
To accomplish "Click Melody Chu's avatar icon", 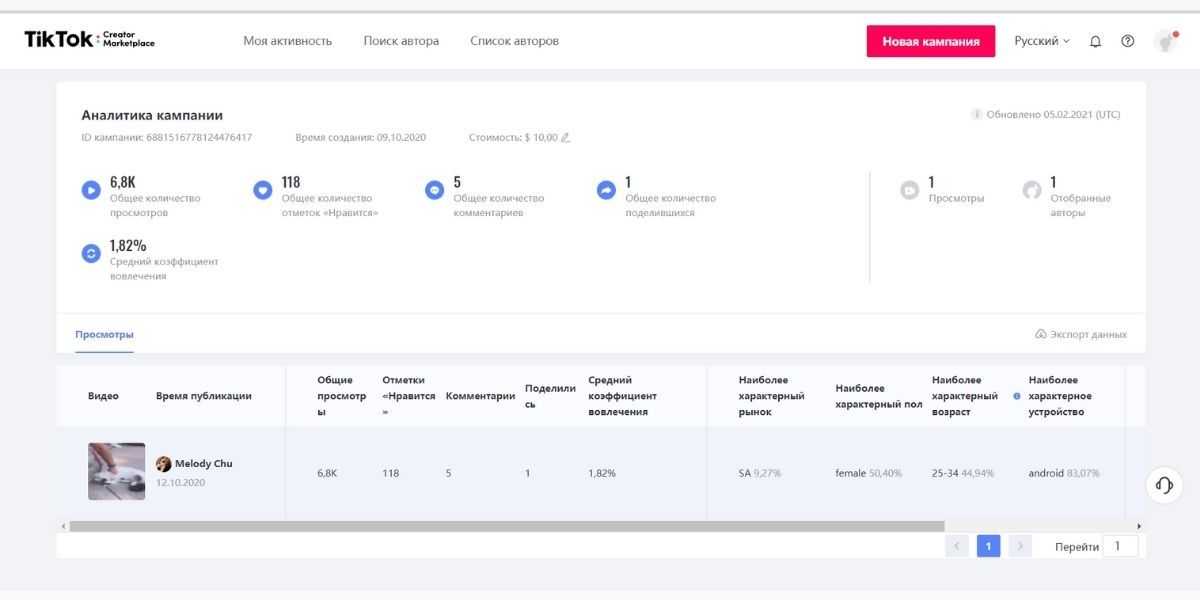I will click(x=164, y=464).
